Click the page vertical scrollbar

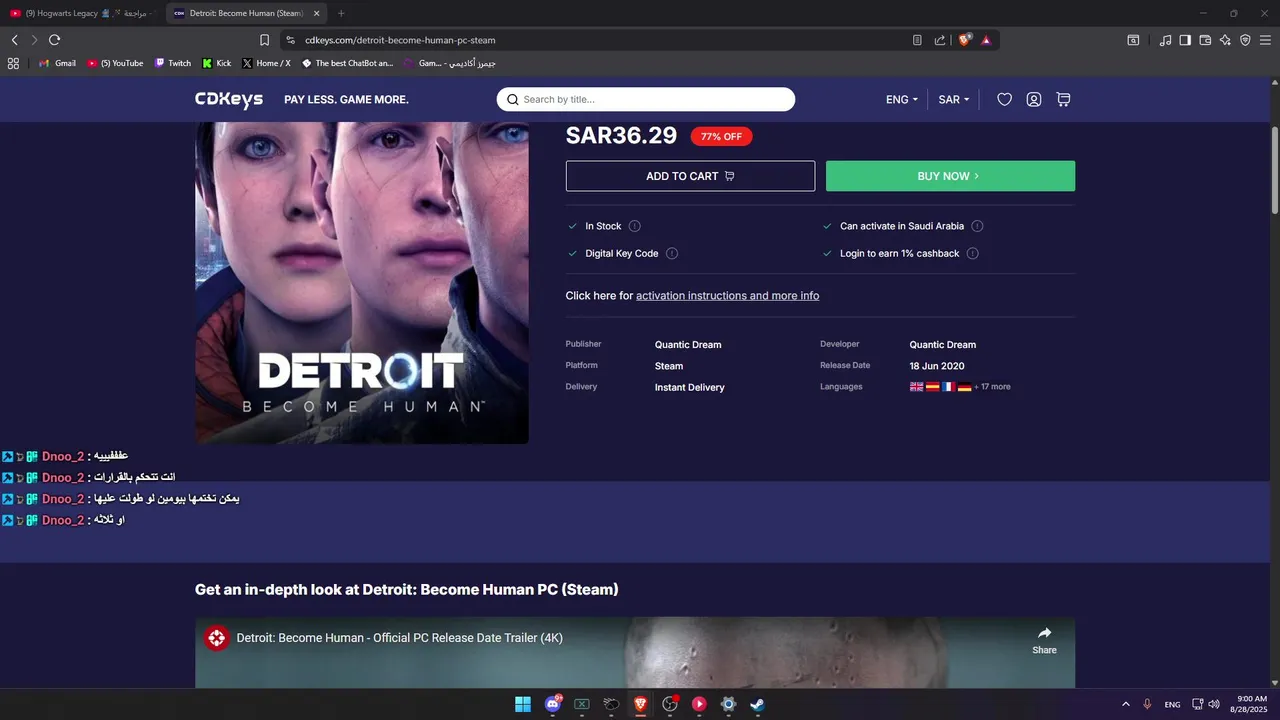[1275, 170]
